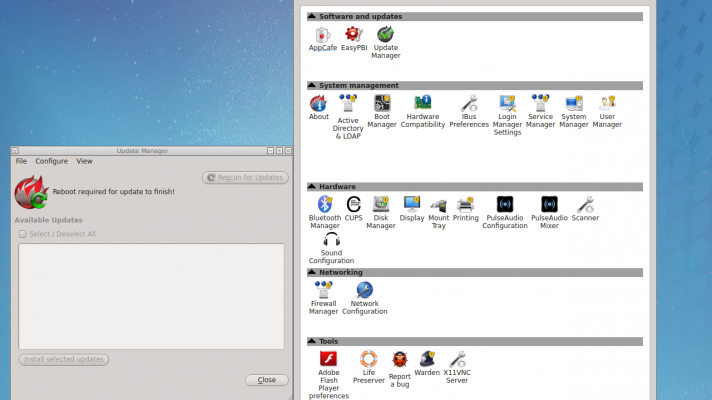Screen dimensions: 712x400
Task: Open the Firewall Manager
Action: [323, 291]
